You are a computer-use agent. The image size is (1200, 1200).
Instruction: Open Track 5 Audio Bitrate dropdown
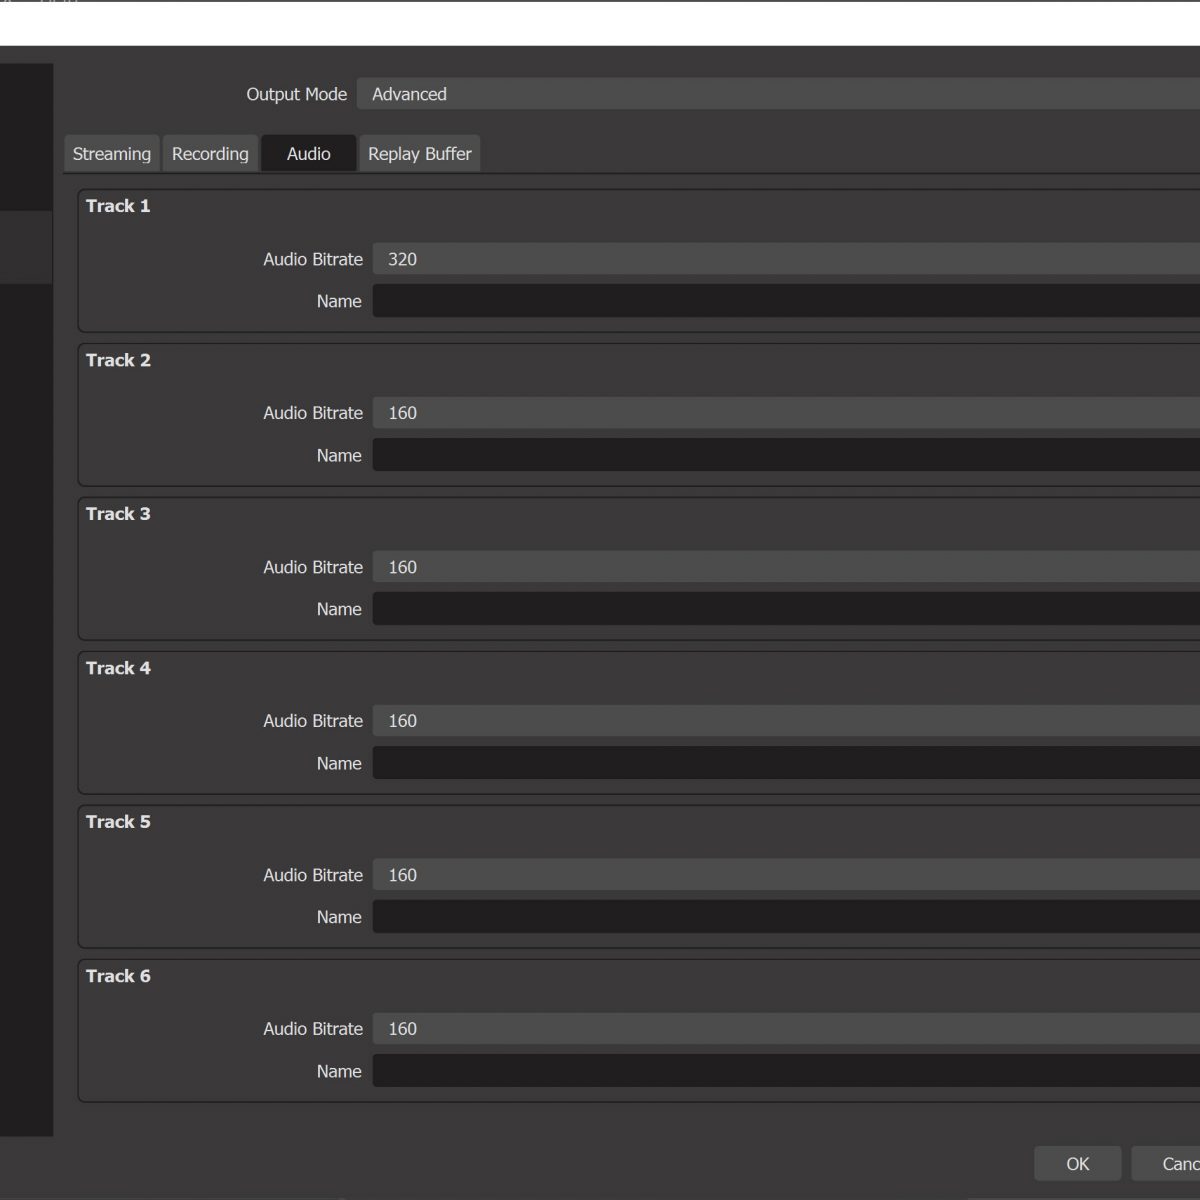(785, 875)
